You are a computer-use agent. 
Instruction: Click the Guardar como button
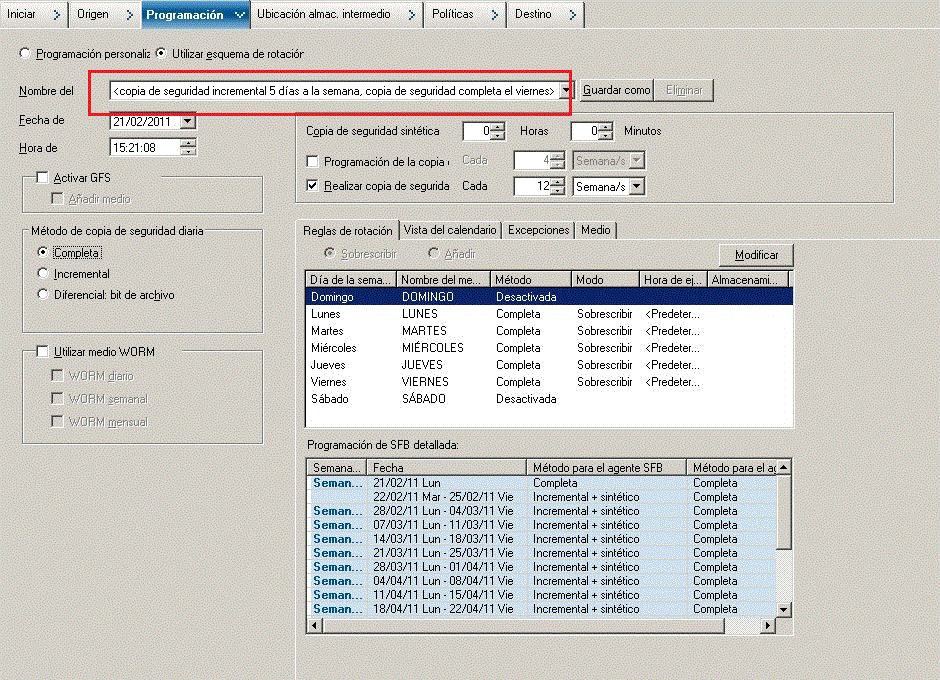pyautogui.click(x=616, y=90)
